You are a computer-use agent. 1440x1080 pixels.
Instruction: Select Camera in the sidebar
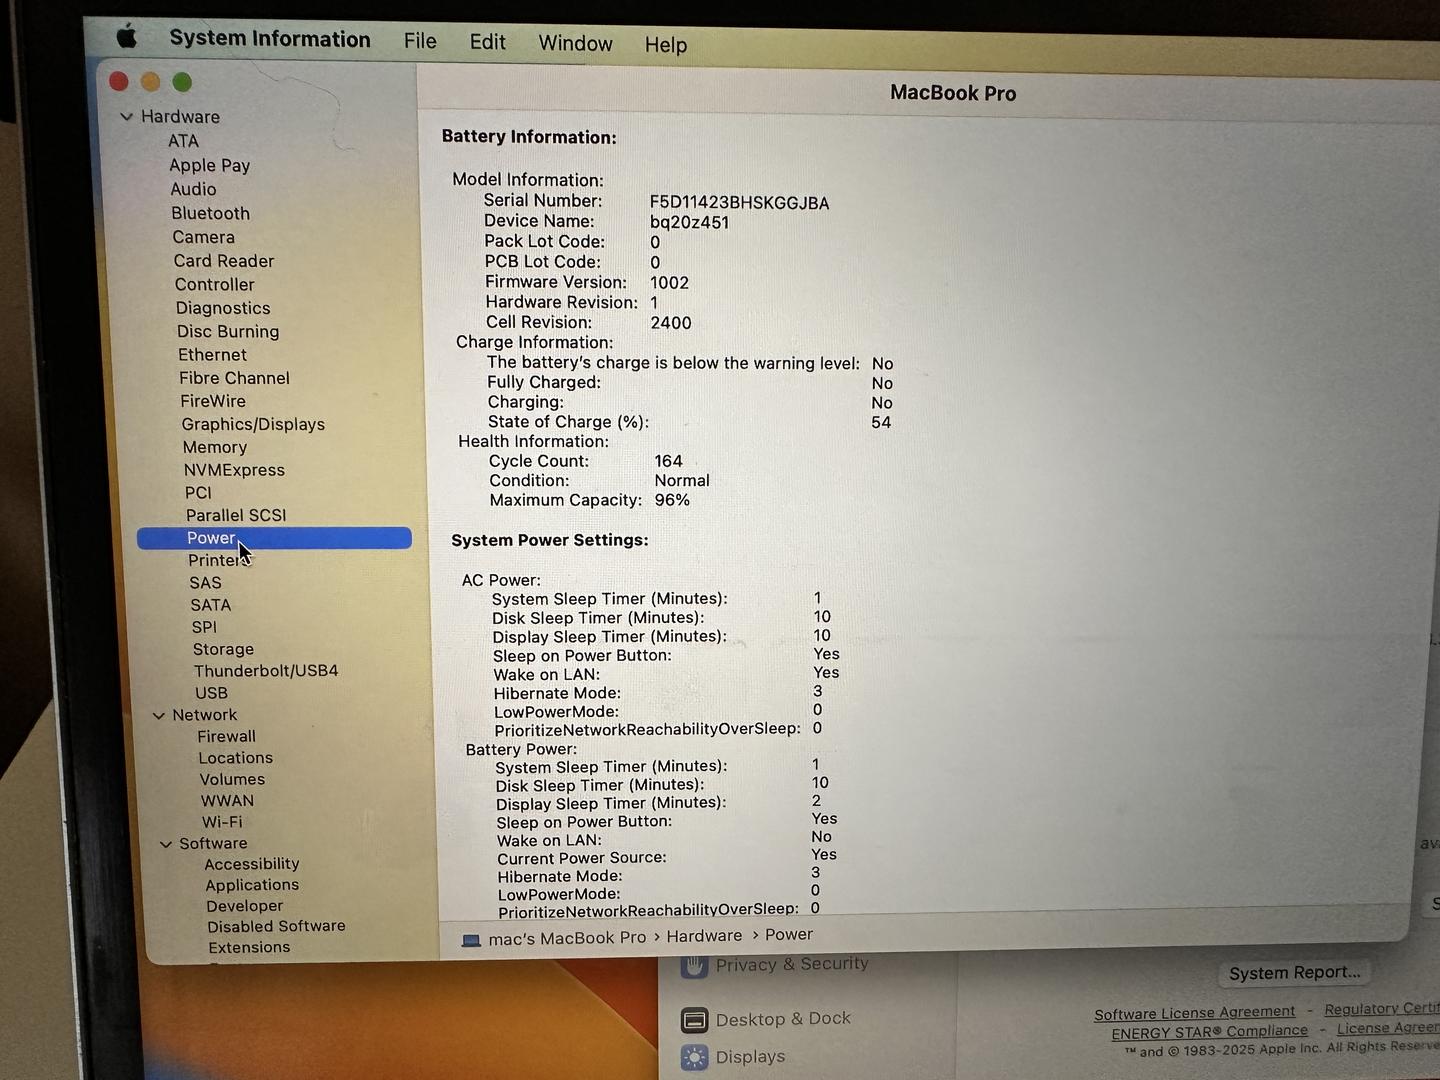(203, 237)
